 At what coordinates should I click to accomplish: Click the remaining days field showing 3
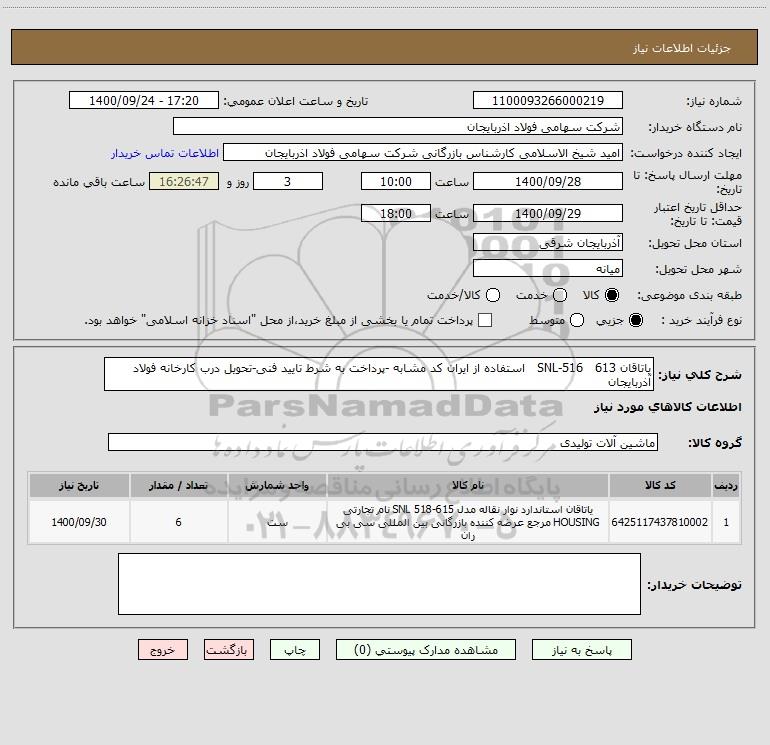pyautogui.click(x=288, y=181)
